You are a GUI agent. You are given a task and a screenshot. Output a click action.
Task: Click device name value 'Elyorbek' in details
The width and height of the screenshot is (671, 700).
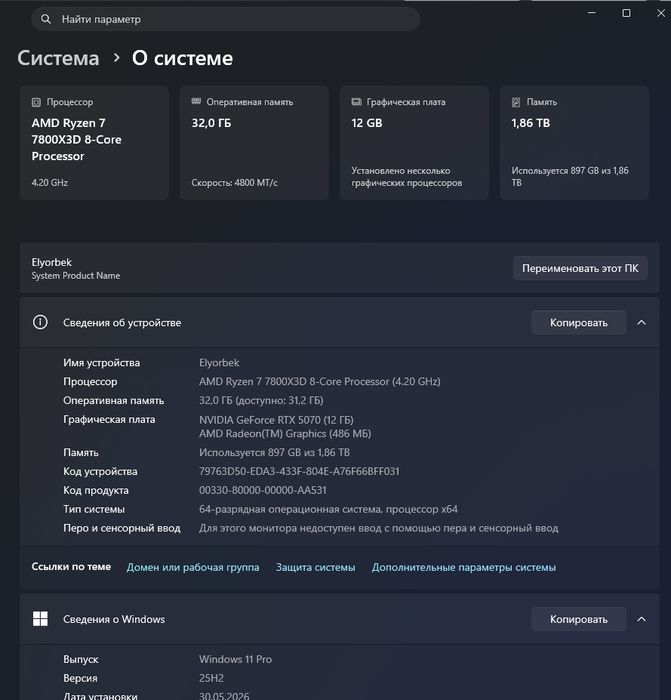(x=219, y=362)
